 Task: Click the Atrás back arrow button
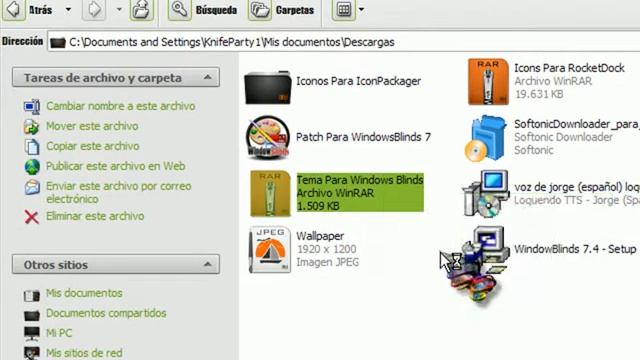13,9
